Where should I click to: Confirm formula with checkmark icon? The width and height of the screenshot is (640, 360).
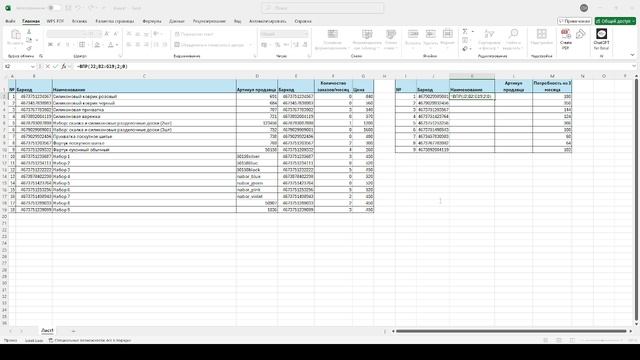[x=56, y=66]
